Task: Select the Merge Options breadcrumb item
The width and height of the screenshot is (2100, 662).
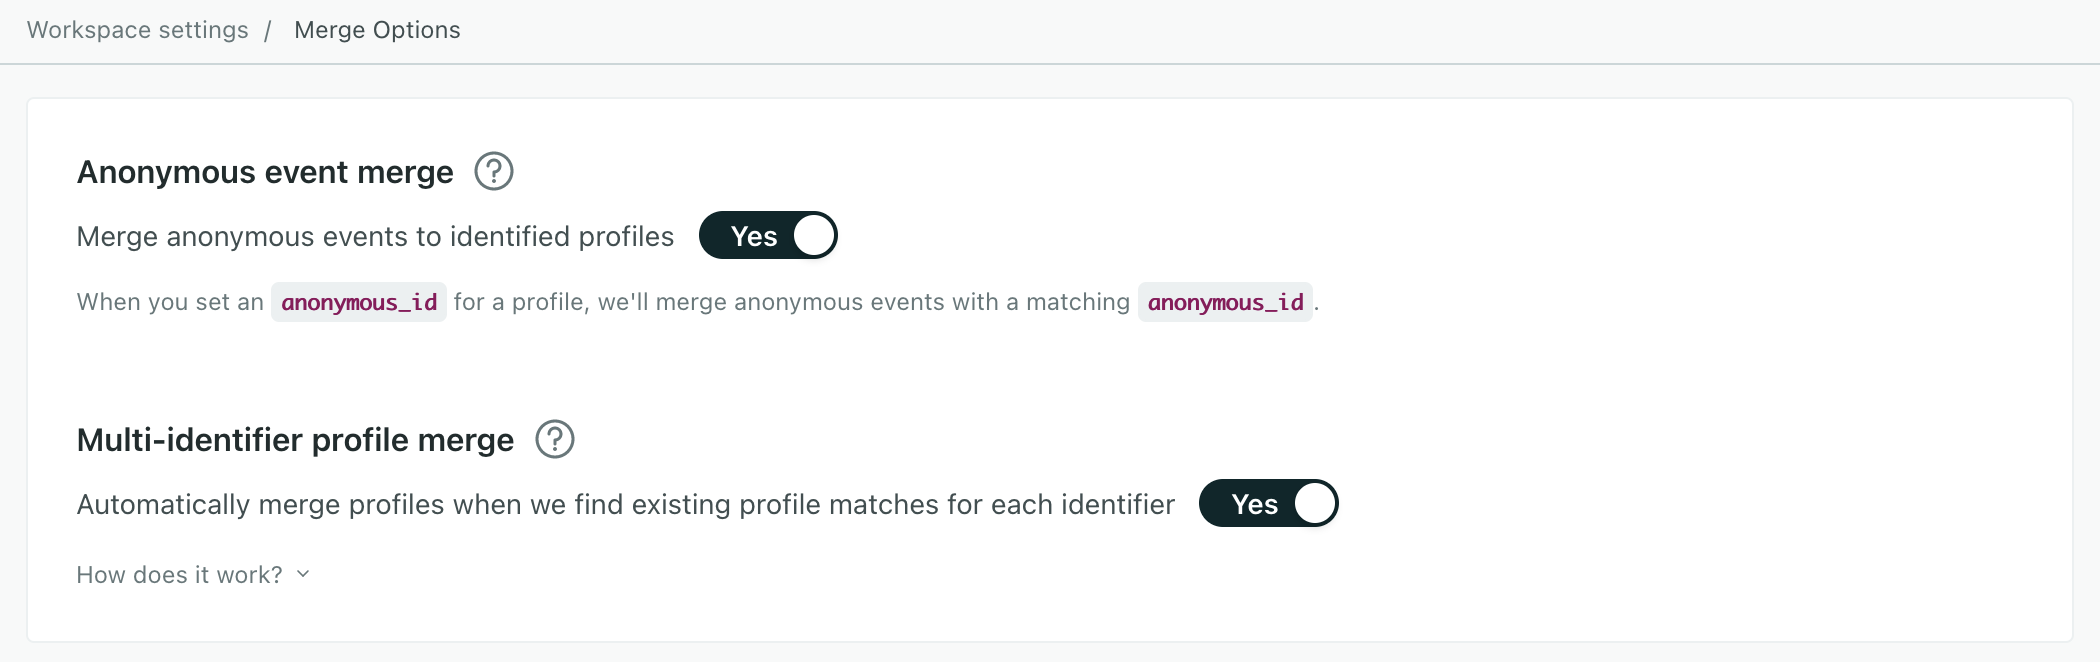Action: pos(377,30)
